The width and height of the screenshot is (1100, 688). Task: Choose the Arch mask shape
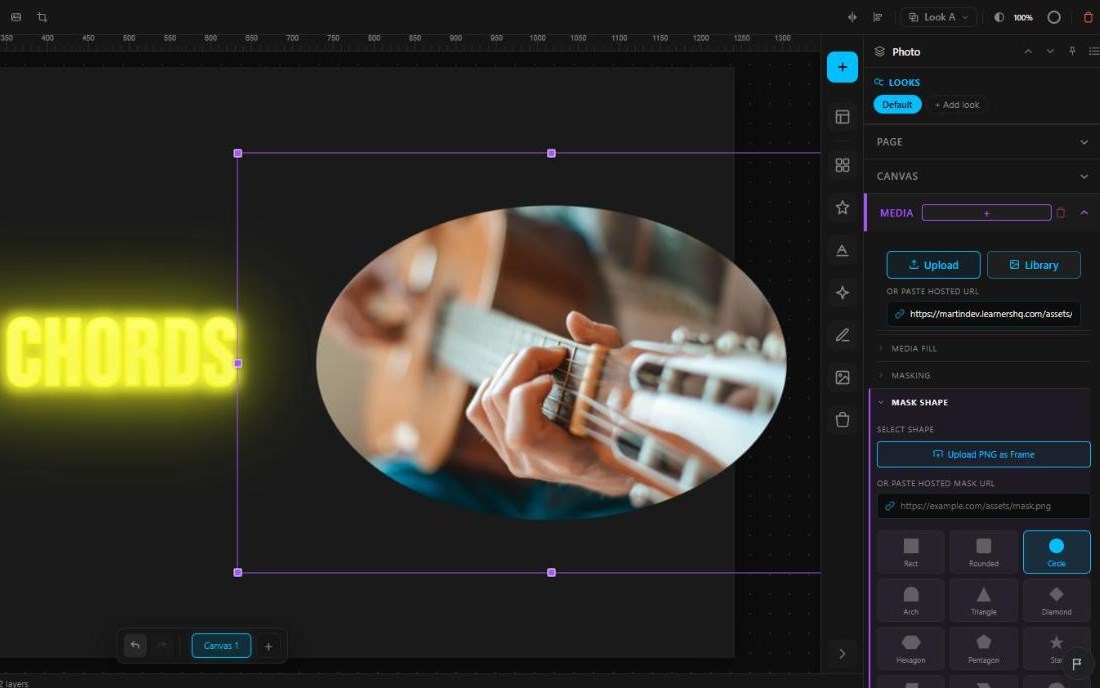[x=911, y=600]
